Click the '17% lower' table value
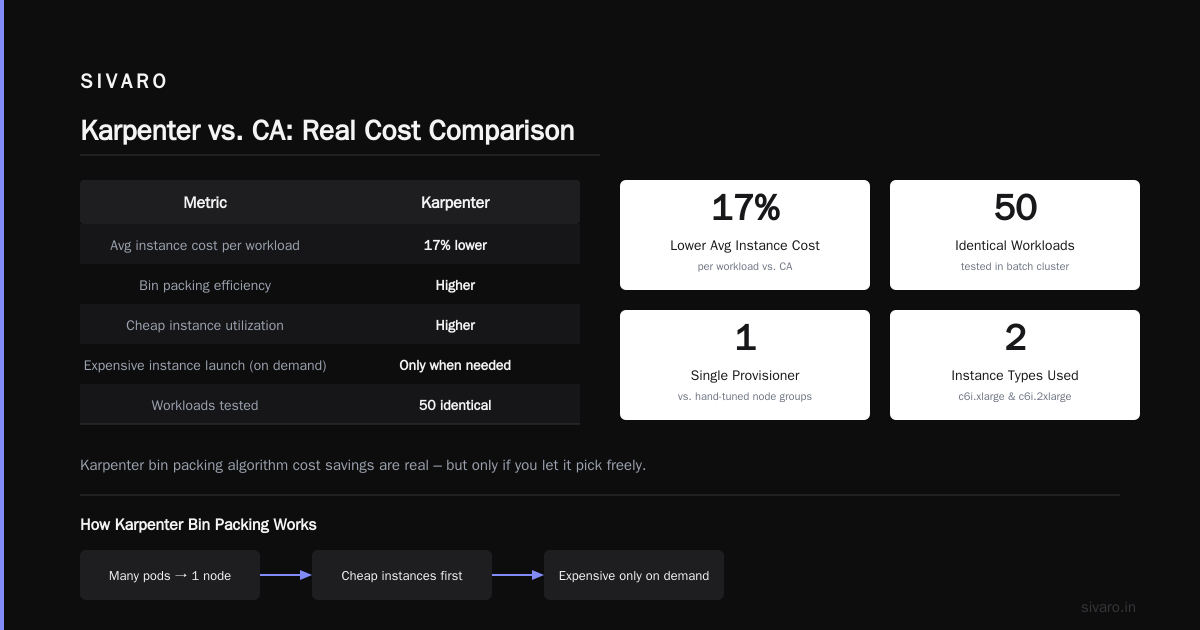 455,245
